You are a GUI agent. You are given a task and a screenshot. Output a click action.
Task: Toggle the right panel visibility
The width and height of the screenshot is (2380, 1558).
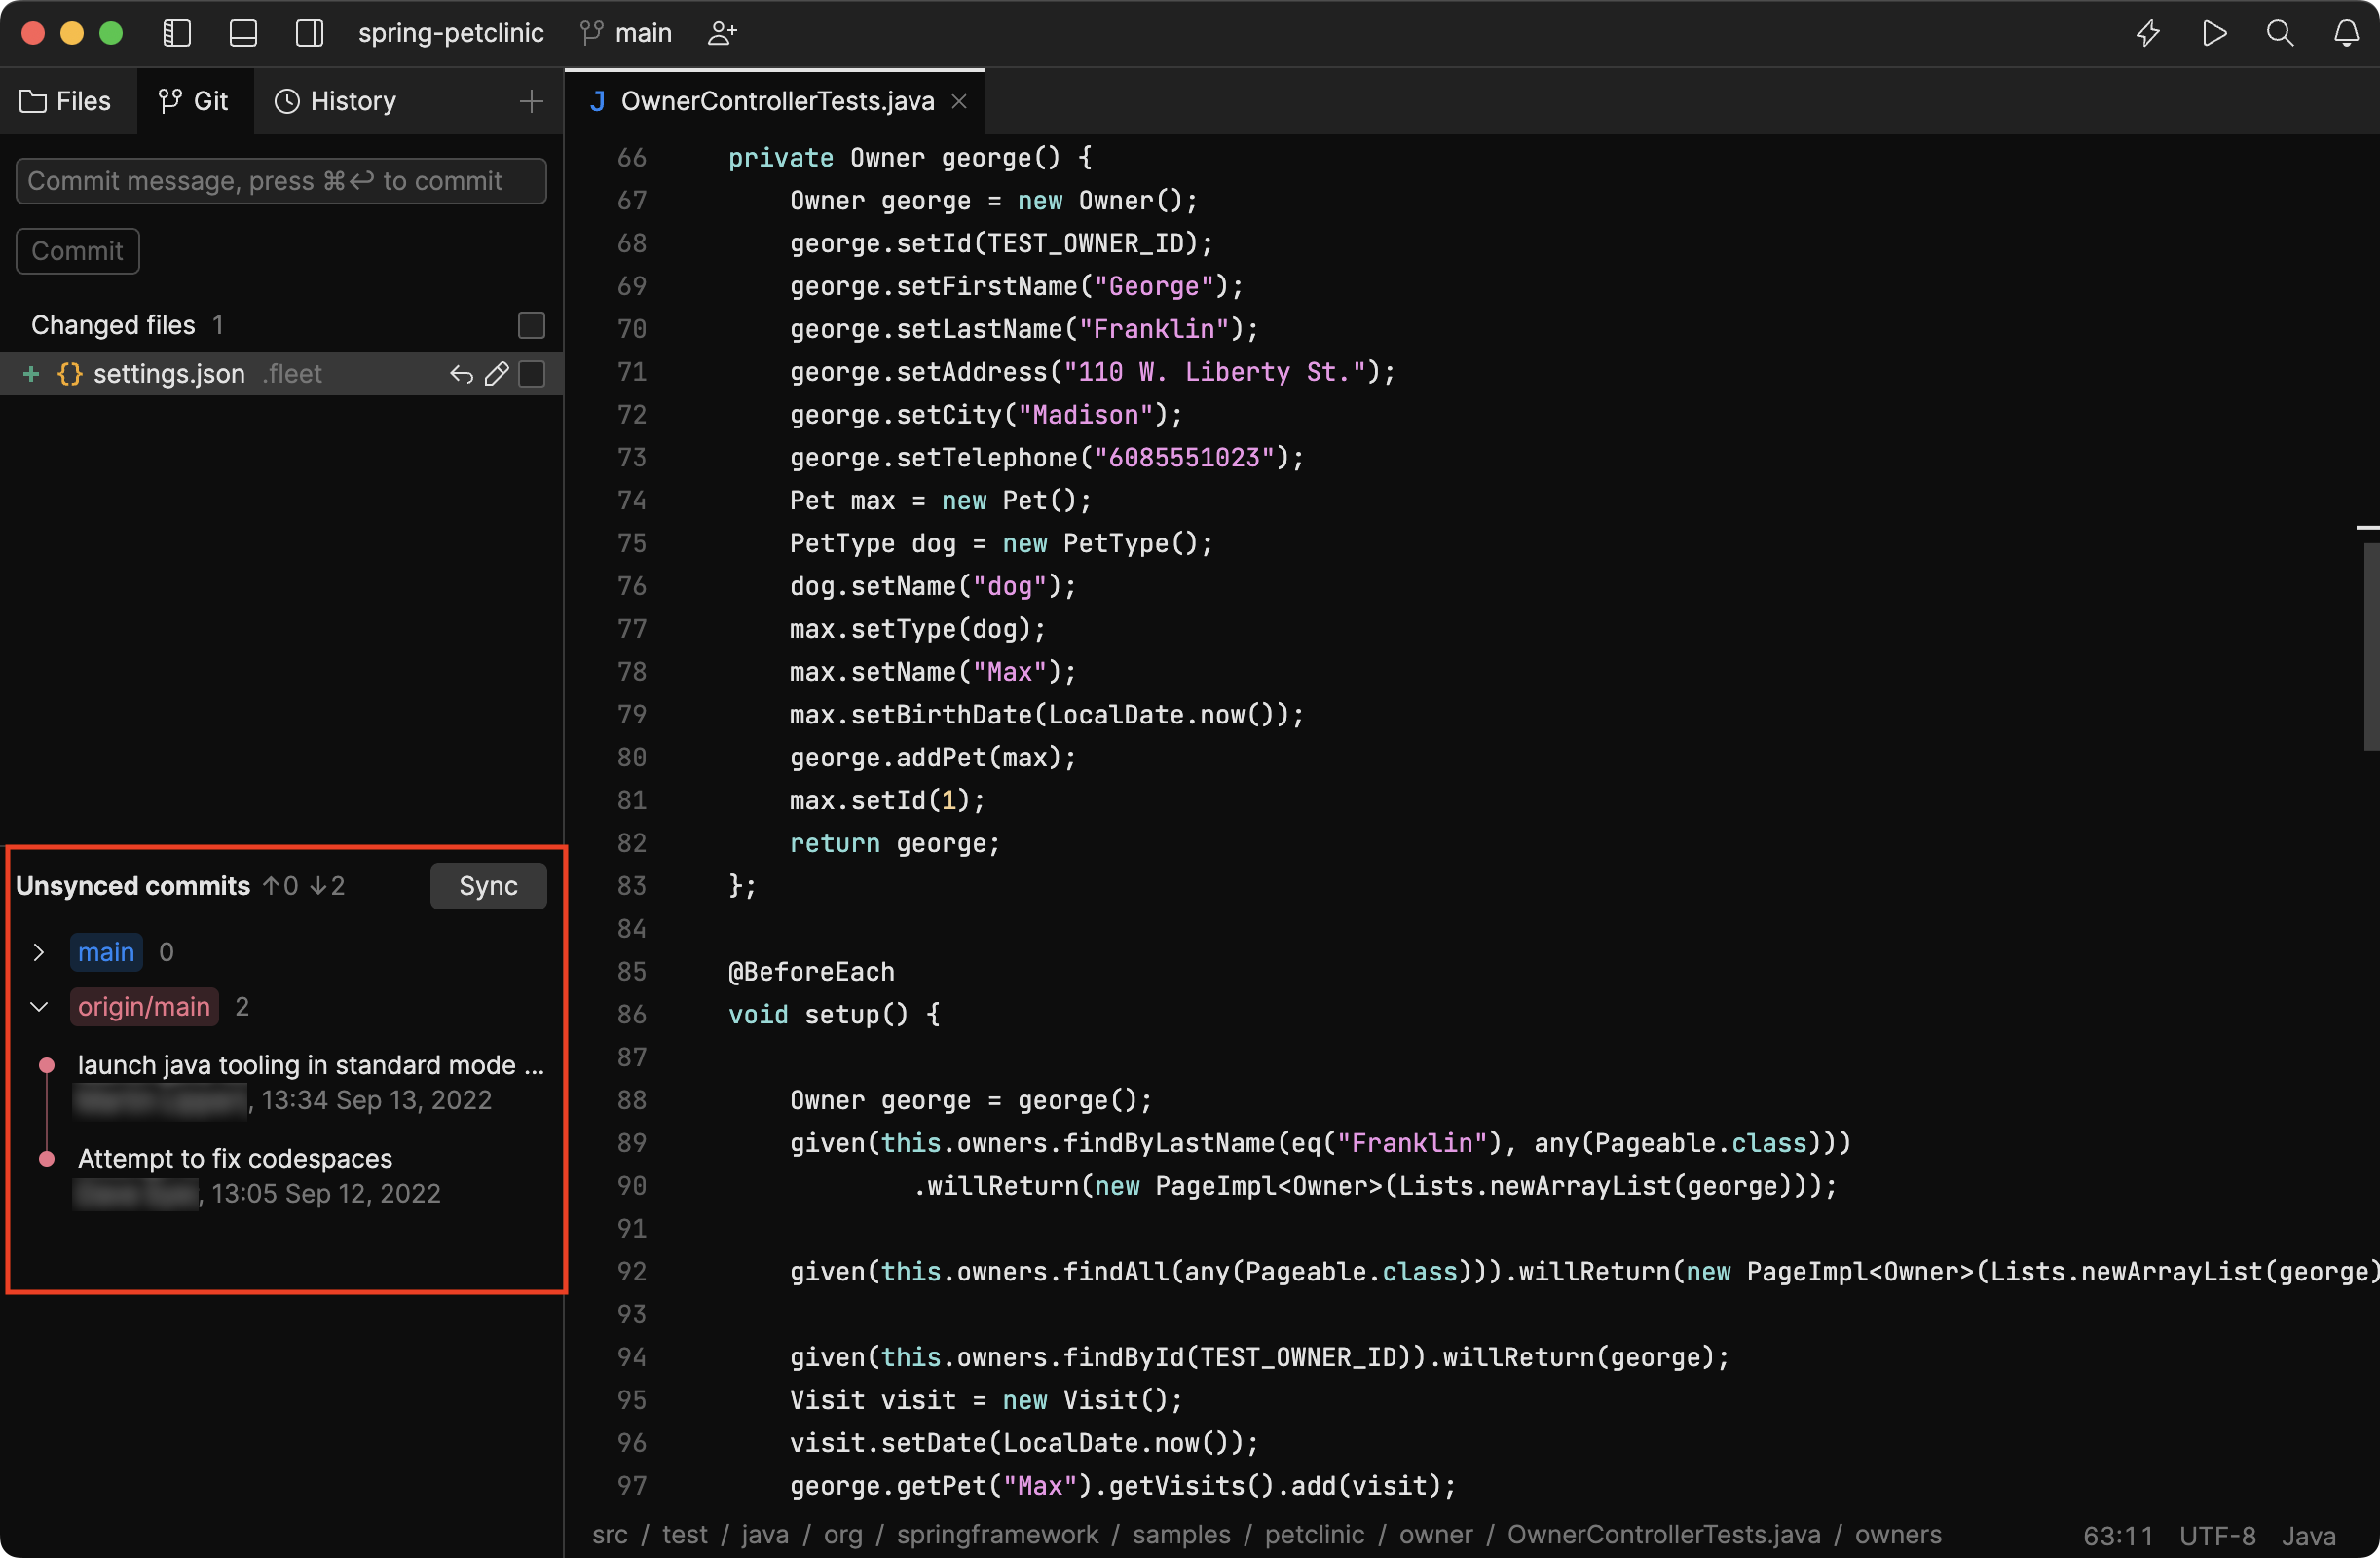pyautogui.click(x=309, y=32)
